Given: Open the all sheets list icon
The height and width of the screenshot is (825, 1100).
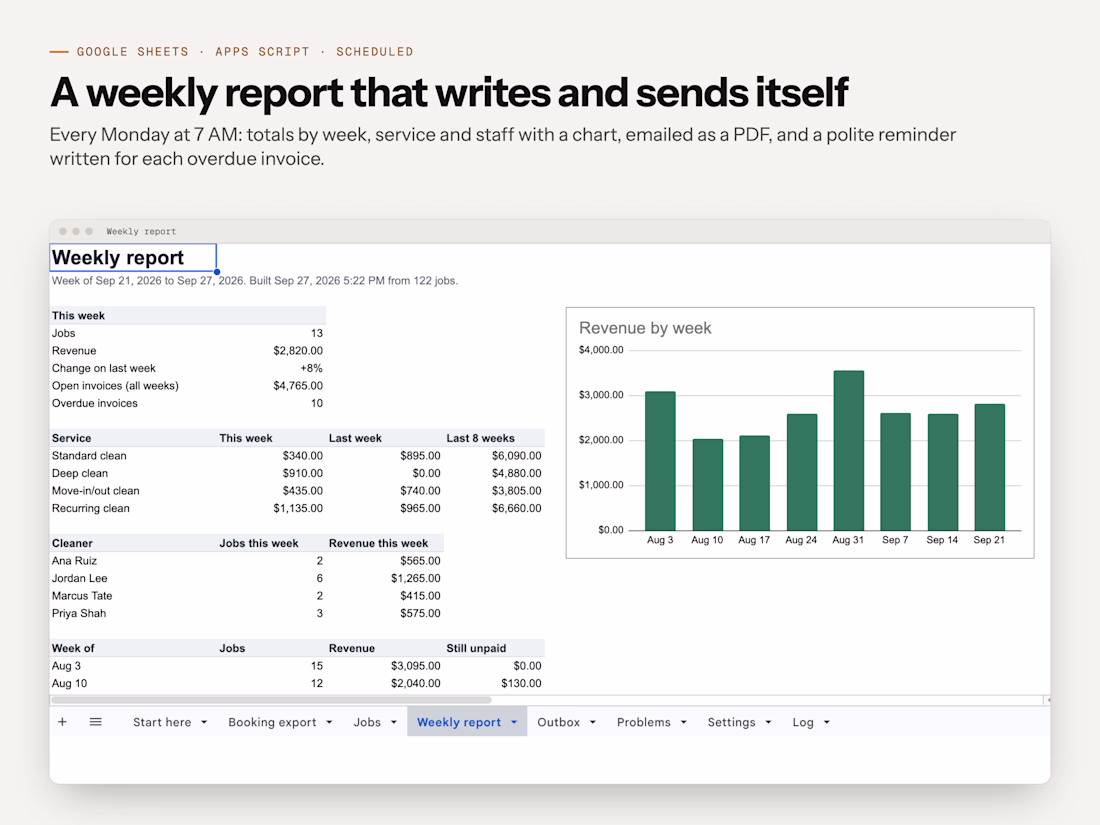Looking at the screenshot, I should click(x=95, y=722).
